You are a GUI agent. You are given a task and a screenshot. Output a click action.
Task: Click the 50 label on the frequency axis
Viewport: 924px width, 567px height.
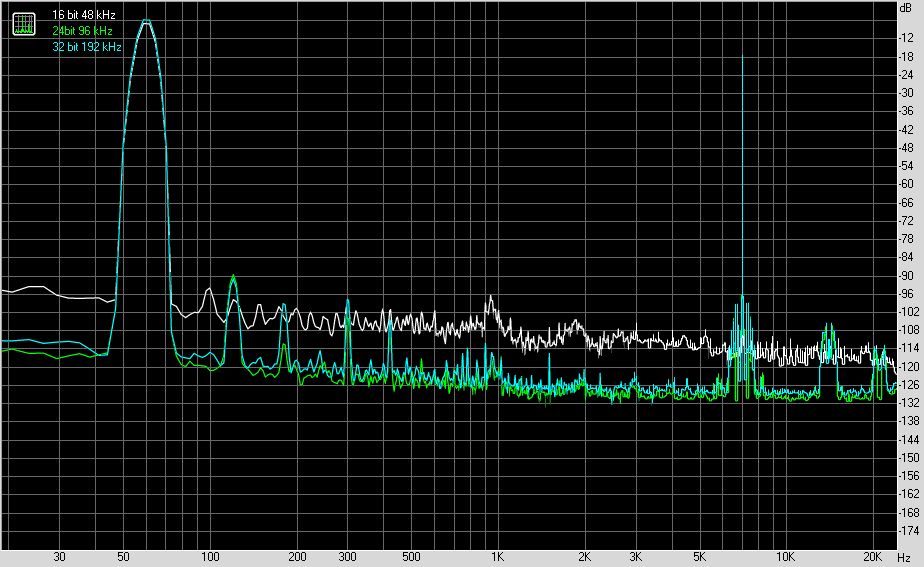(123, 557)
